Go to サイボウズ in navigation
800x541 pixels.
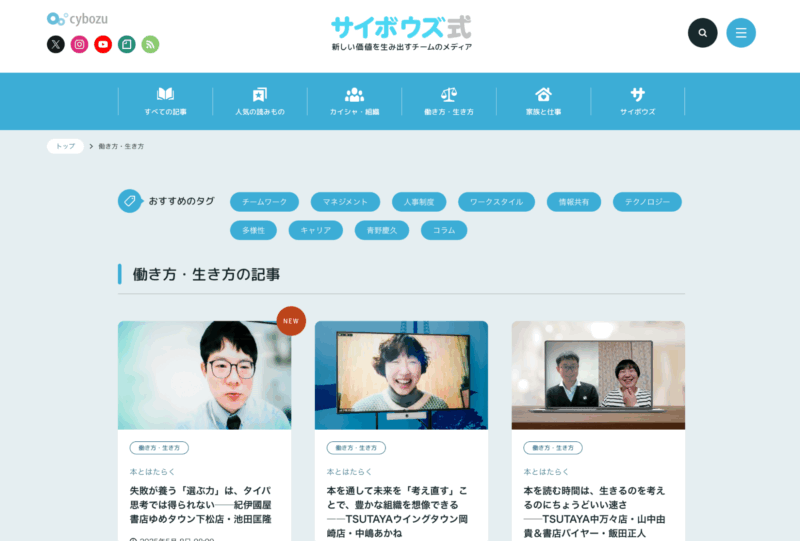pyautogui.click(x=638, y=101)
